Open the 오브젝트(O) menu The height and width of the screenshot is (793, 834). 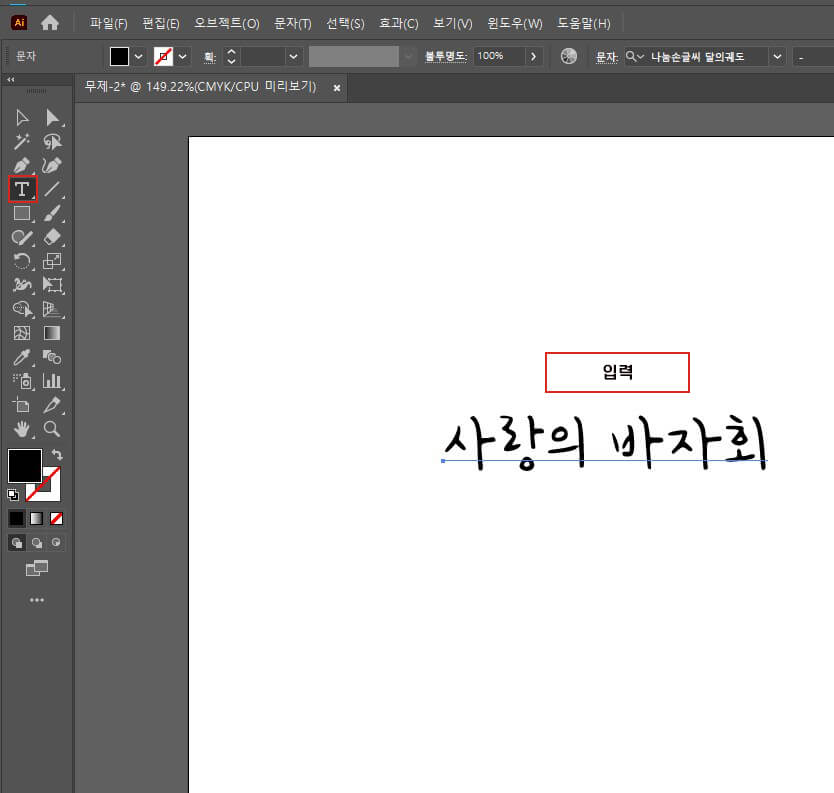point(227,23)
